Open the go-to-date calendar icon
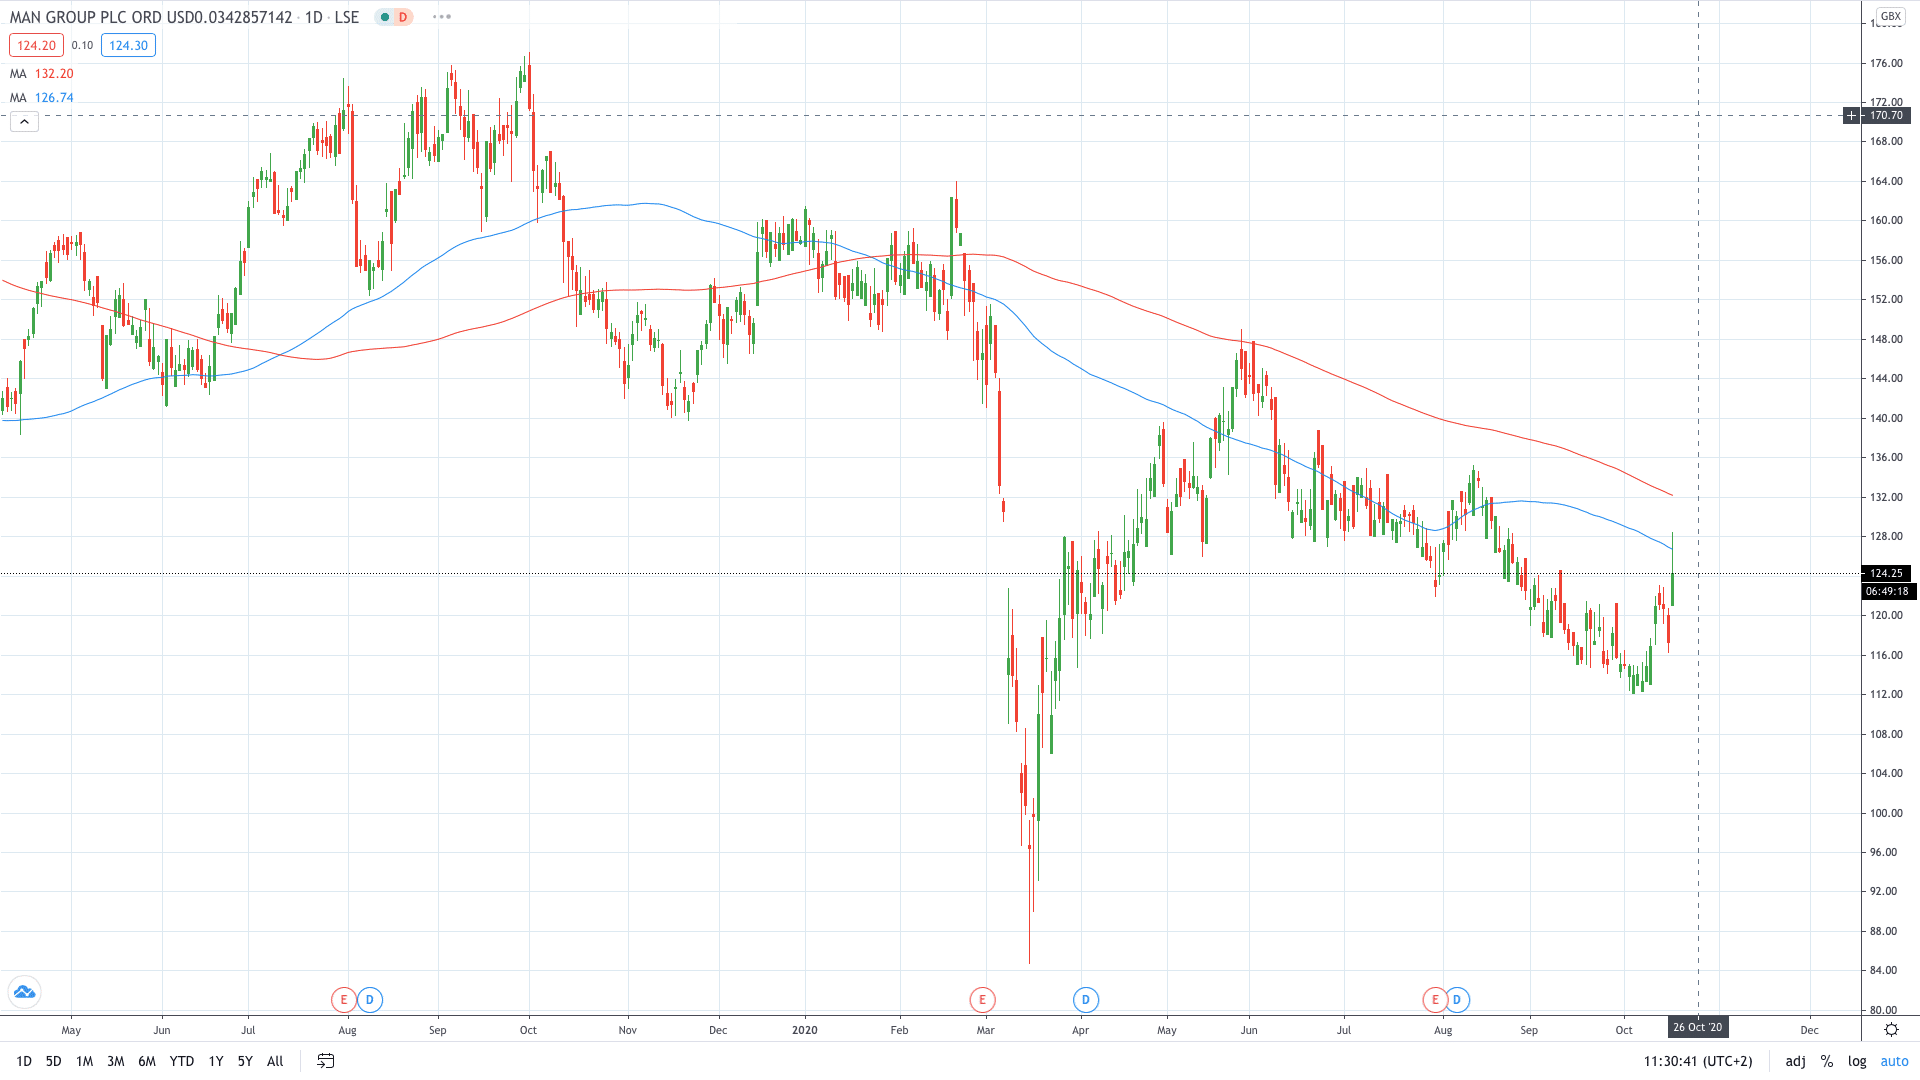The height and width of the screenshot is (1080, 1920). tap(325, 1061)
